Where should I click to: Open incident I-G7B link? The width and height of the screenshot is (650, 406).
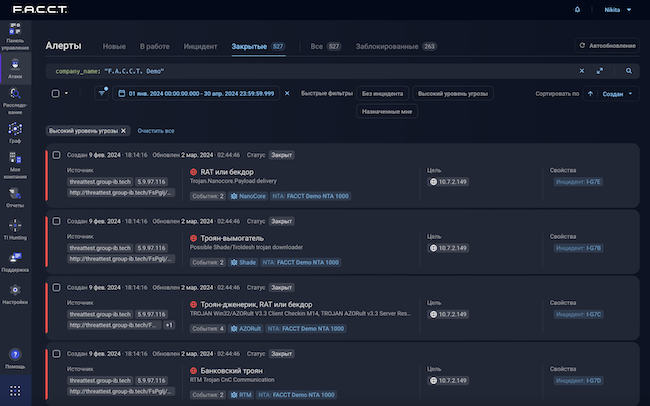[578, 248]
